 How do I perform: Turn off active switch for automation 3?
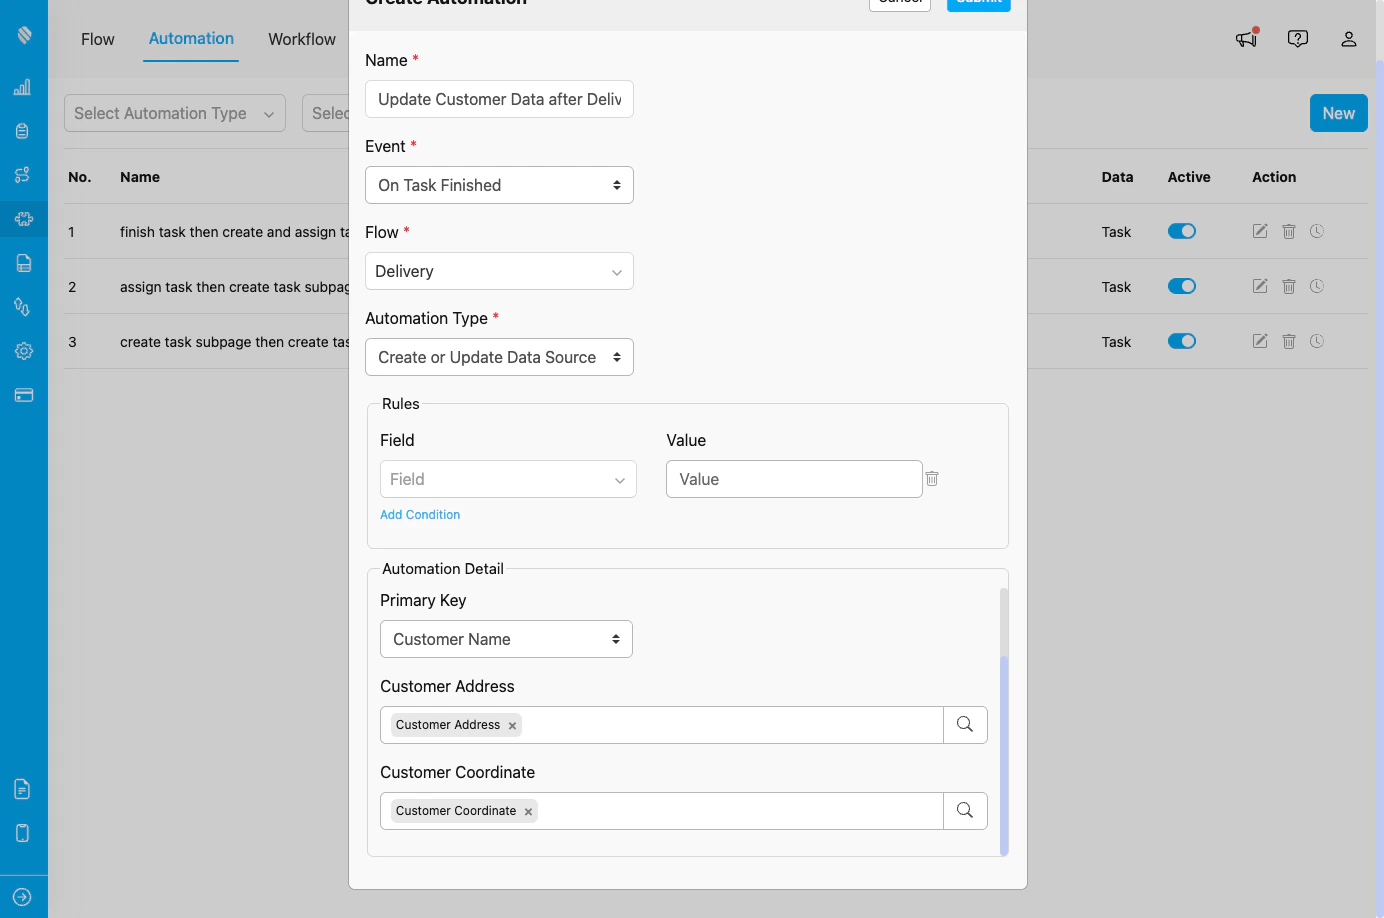1182,341
